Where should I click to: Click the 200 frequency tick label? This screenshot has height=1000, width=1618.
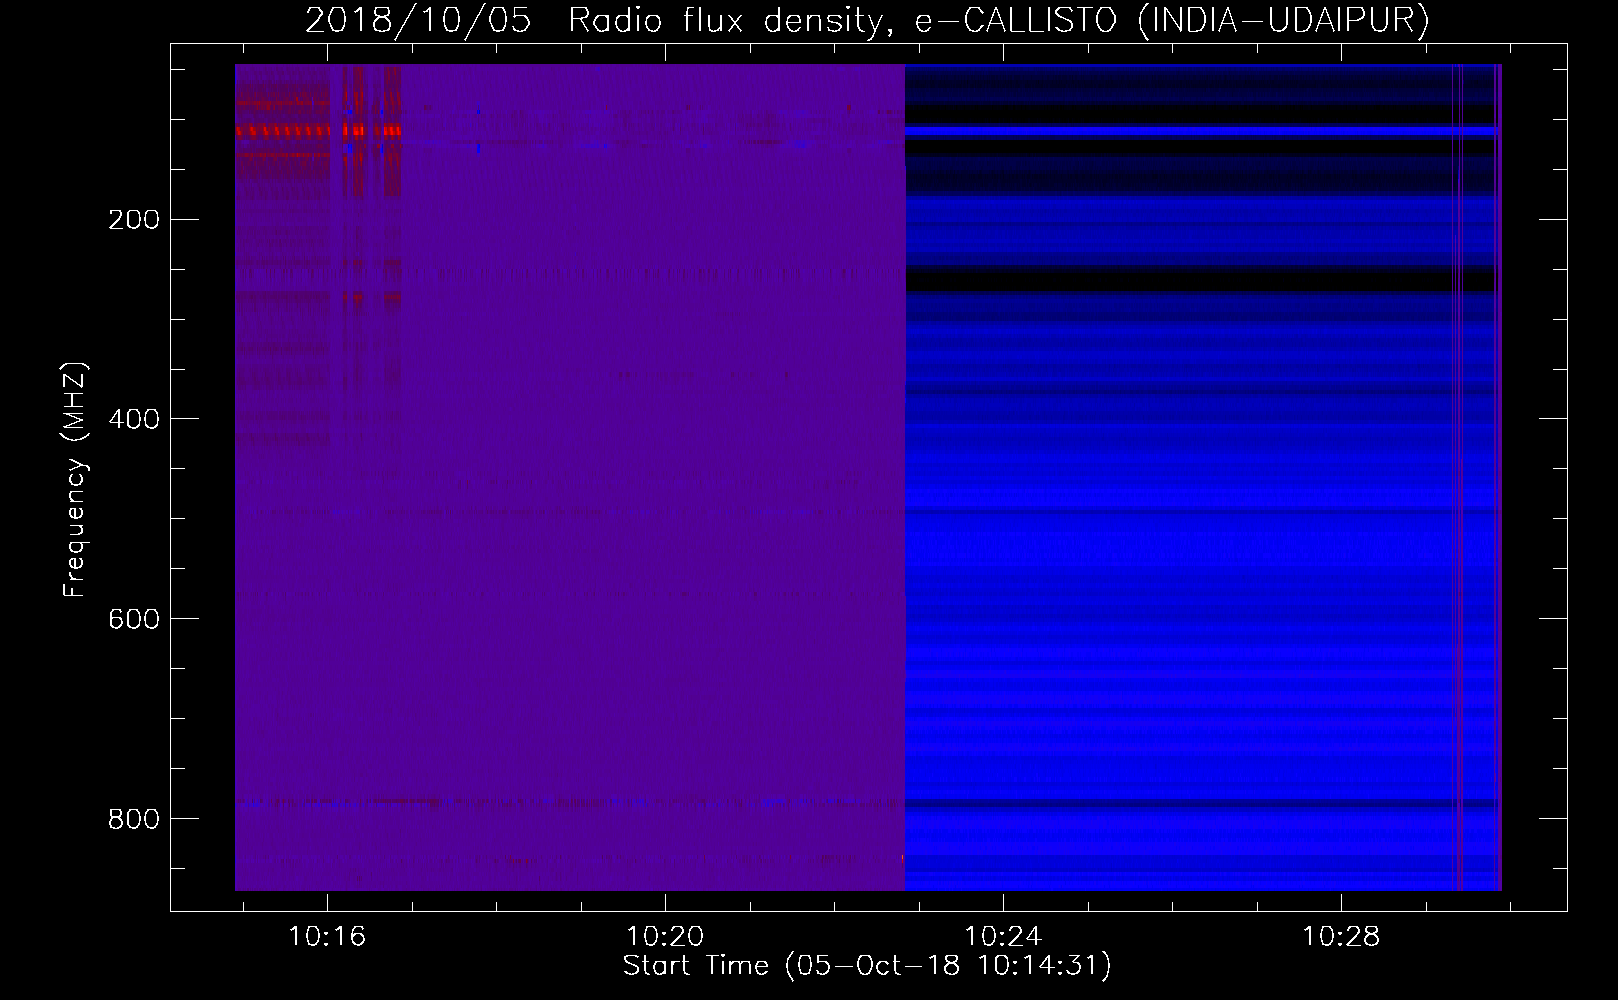[134, 219]
